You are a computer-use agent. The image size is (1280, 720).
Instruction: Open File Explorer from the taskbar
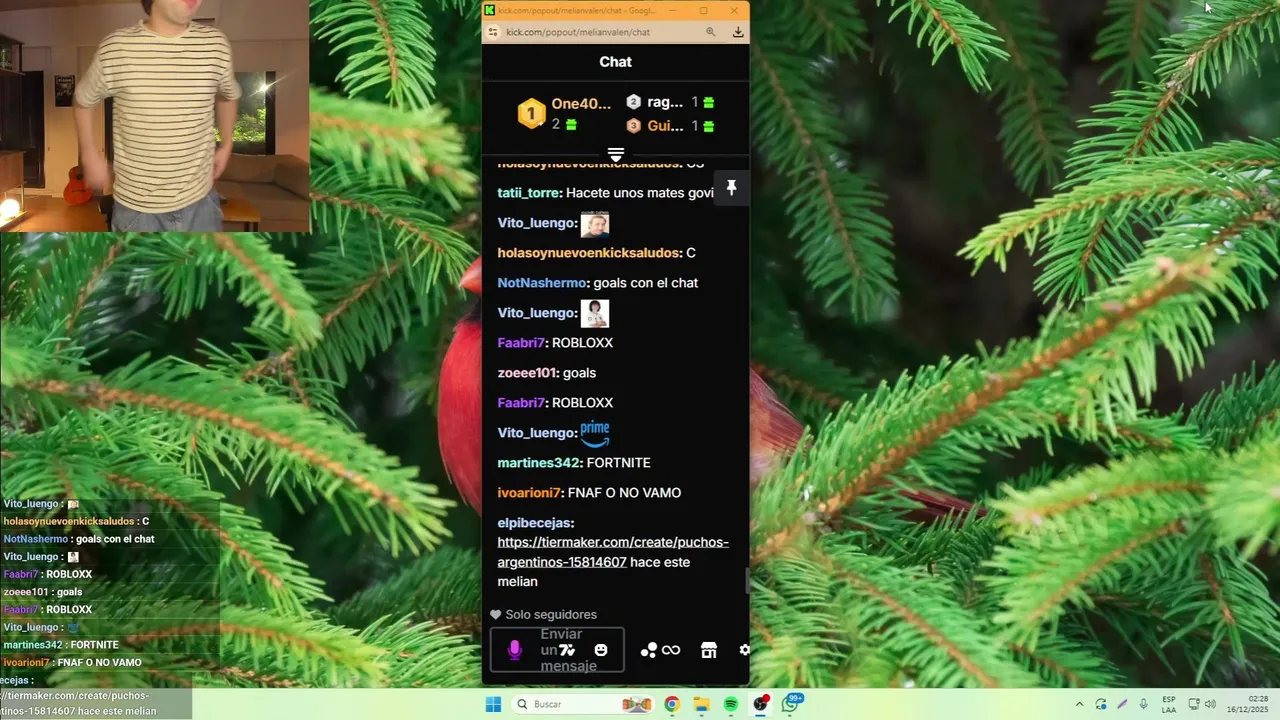(702, 704)
